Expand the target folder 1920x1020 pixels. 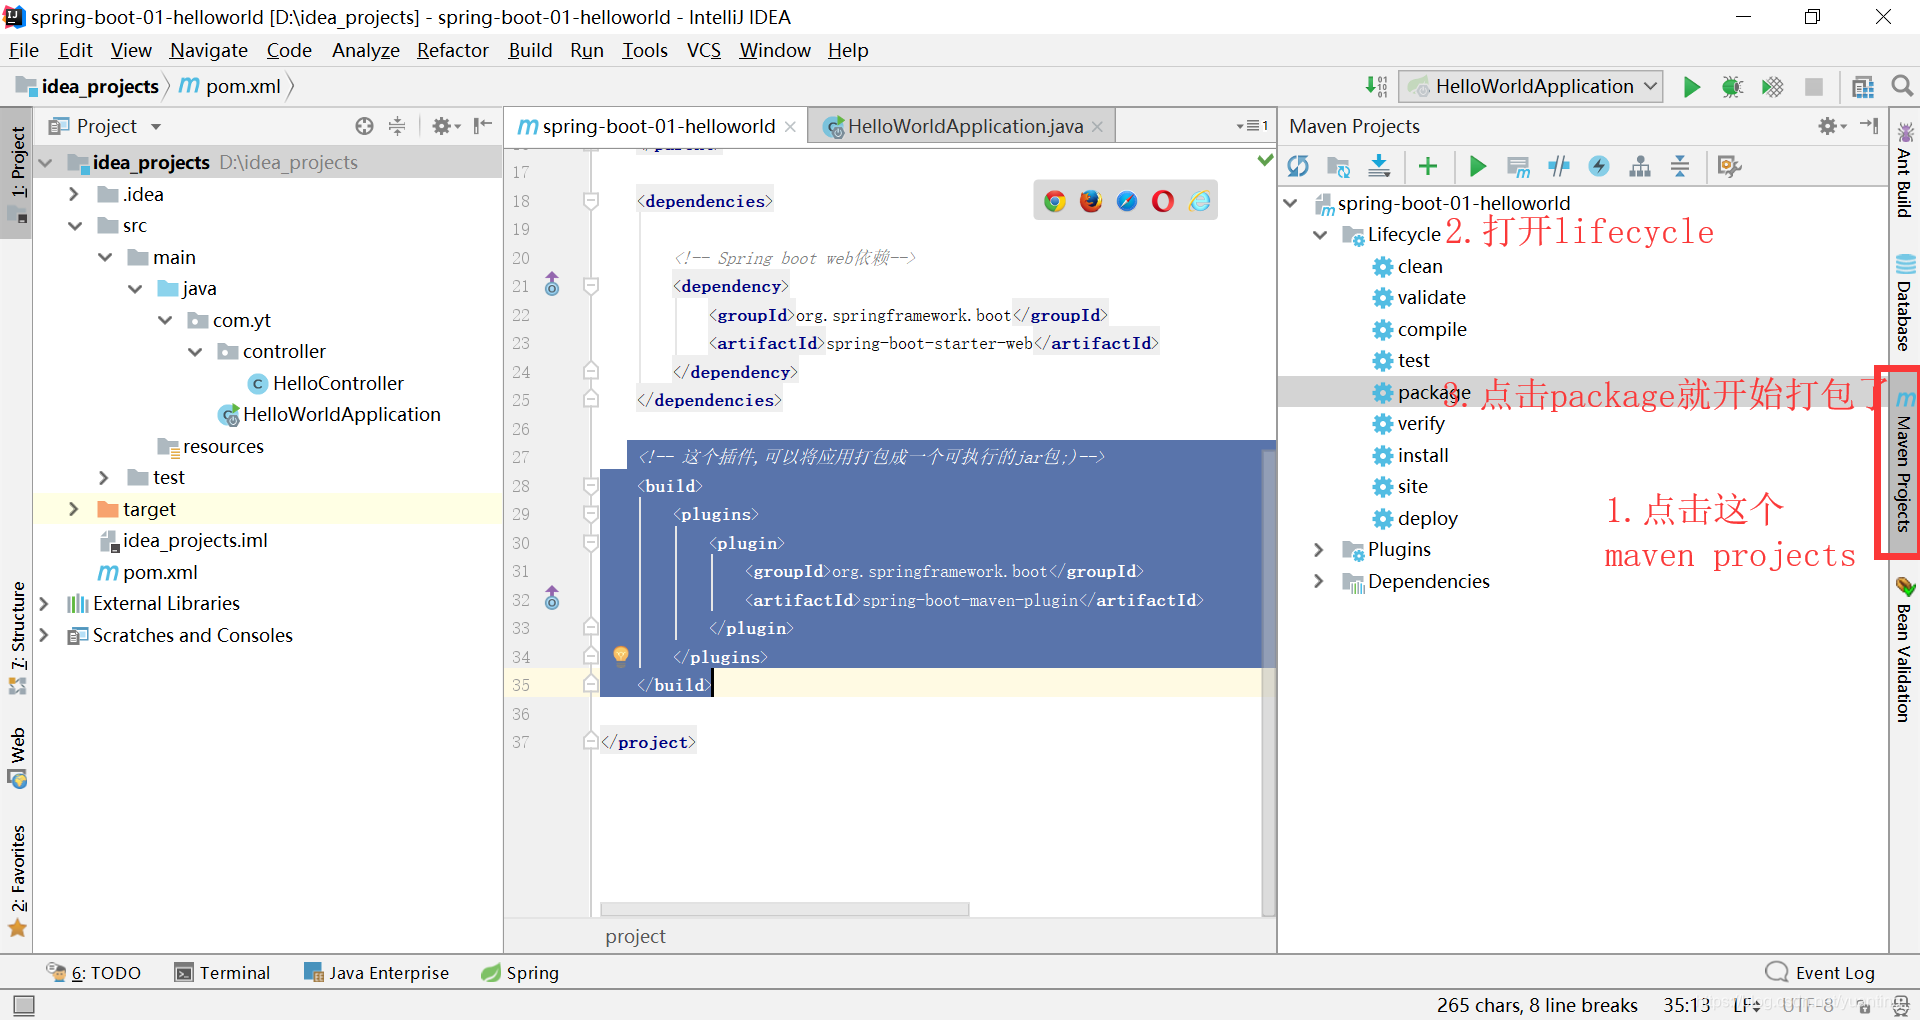[73, 509]
